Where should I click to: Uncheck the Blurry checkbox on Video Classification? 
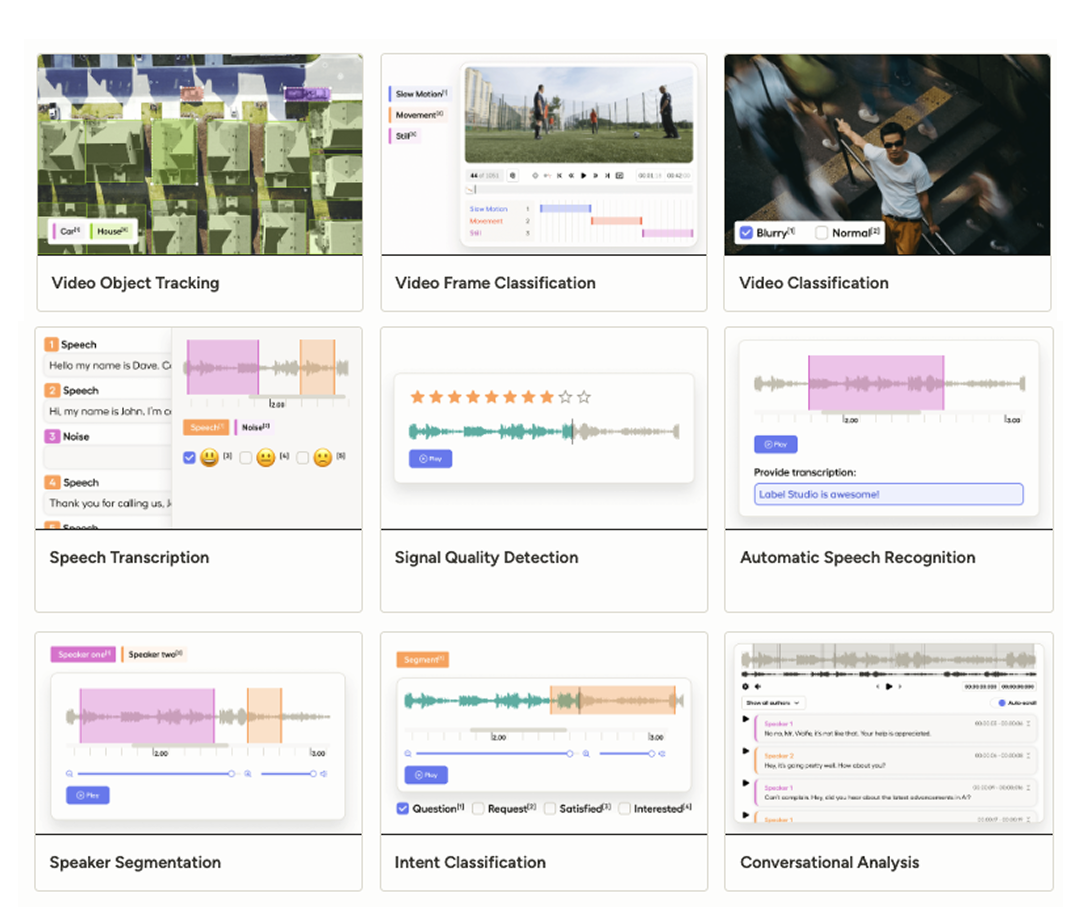pos(747,232)
